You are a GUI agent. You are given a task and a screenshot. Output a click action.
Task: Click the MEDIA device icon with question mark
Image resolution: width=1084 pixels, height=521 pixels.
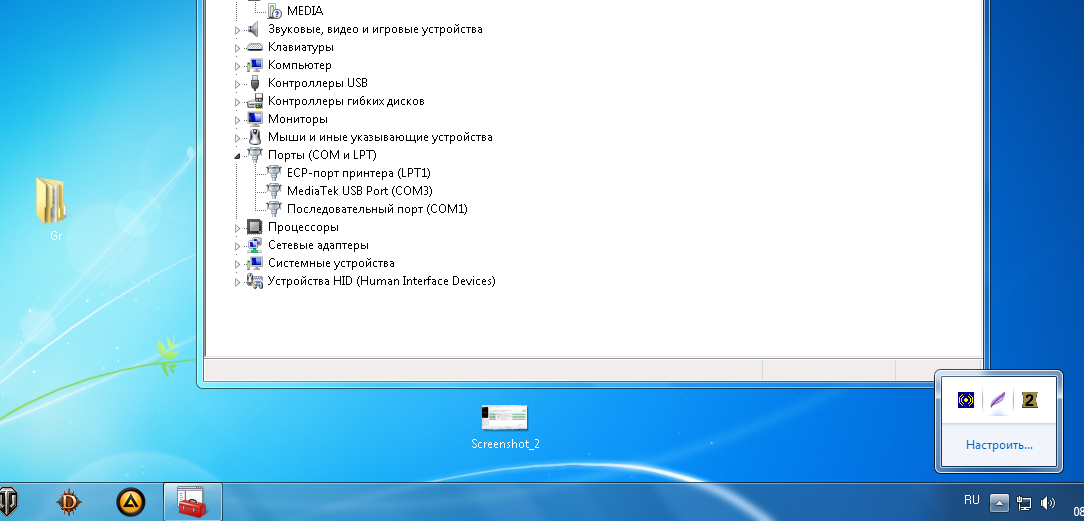click(x=274, y=10)
